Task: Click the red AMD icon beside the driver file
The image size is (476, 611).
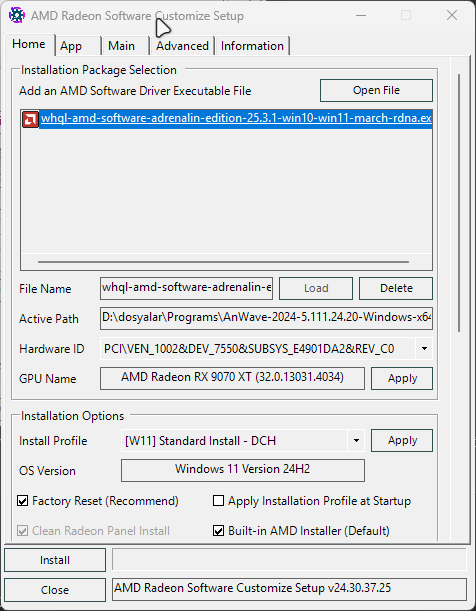Action: pos(30,119)
